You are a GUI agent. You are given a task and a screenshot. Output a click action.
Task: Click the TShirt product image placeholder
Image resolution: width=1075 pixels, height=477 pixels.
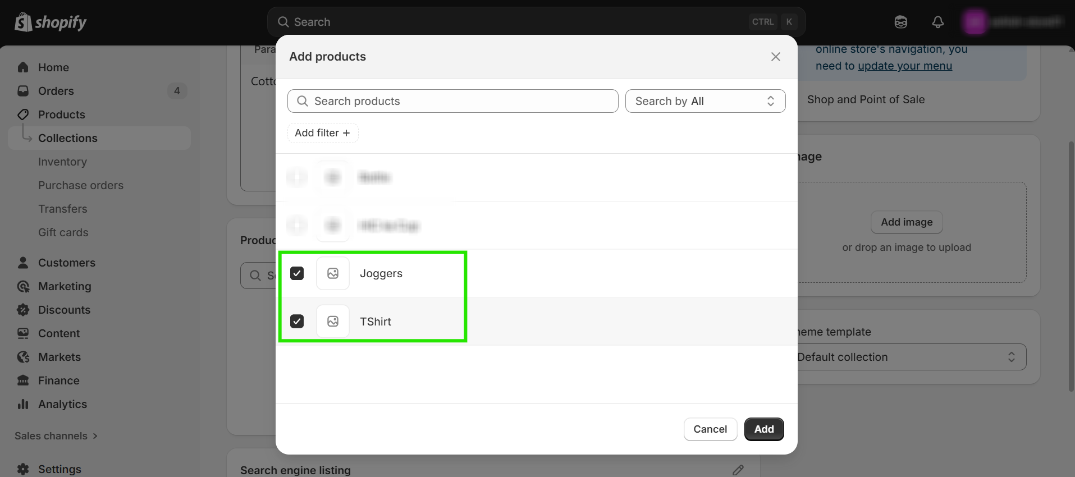tap(333, 321)
